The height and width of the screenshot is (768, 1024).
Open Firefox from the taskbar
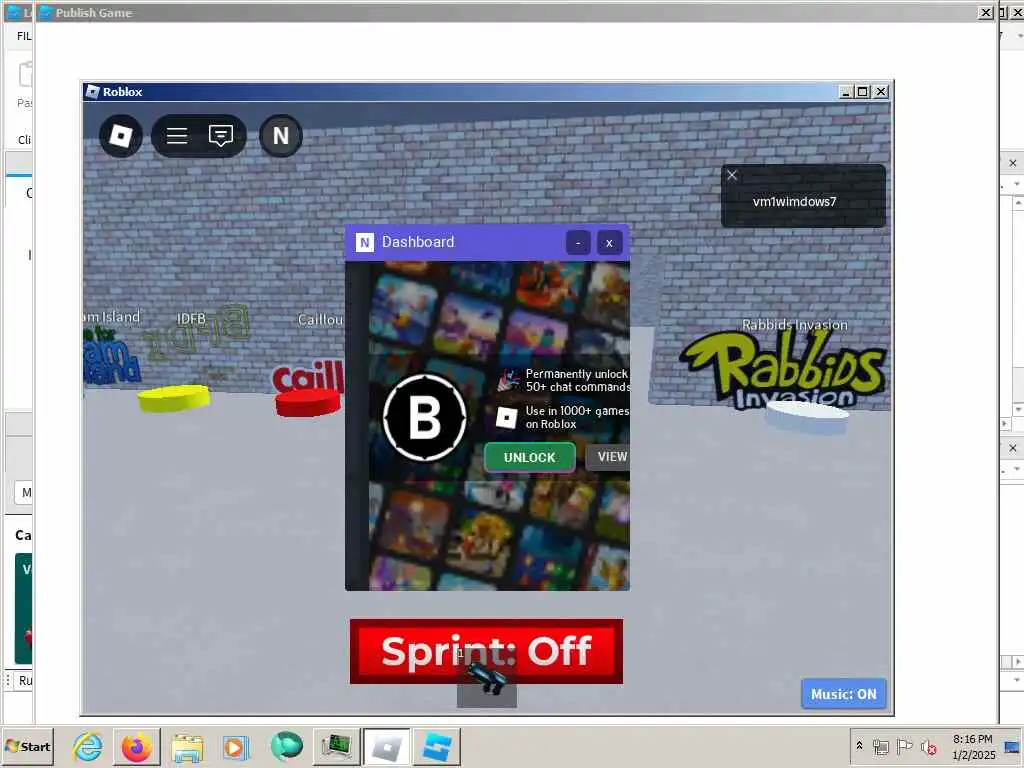[x=136, y=747]
